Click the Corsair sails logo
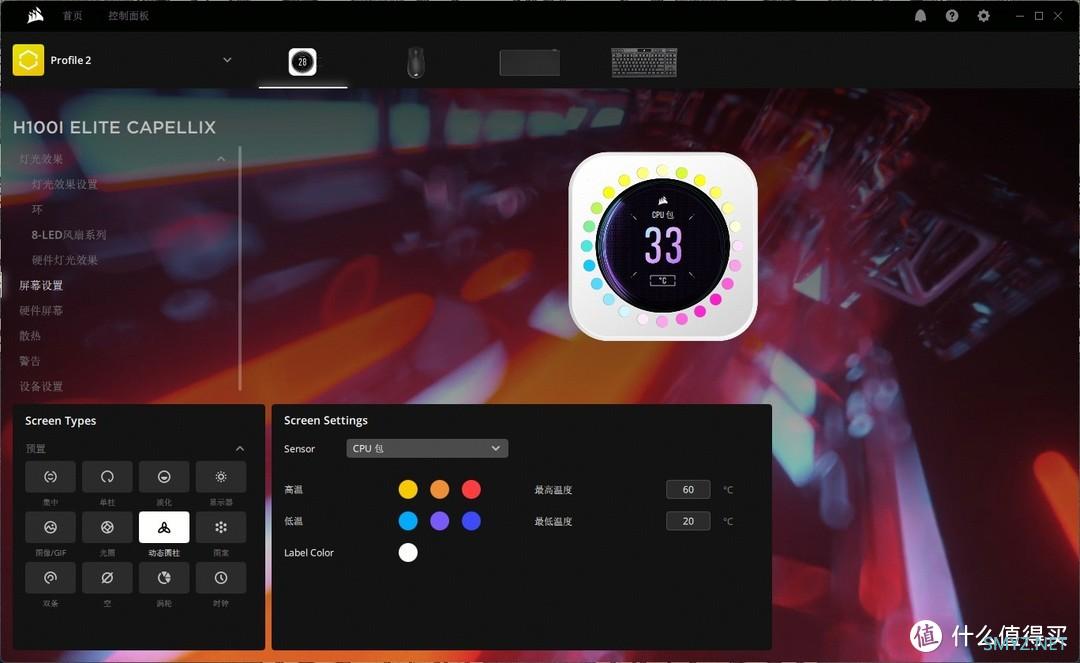 tap(36, 15)
